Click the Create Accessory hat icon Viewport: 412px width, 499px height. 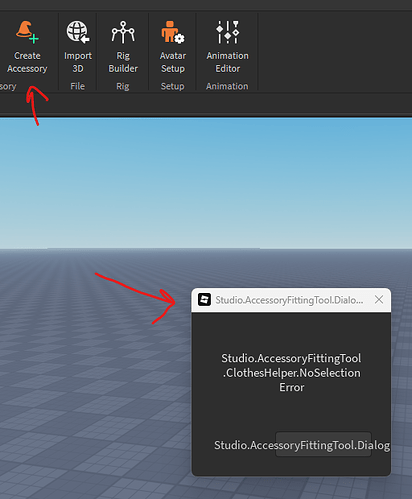[27, 32]
